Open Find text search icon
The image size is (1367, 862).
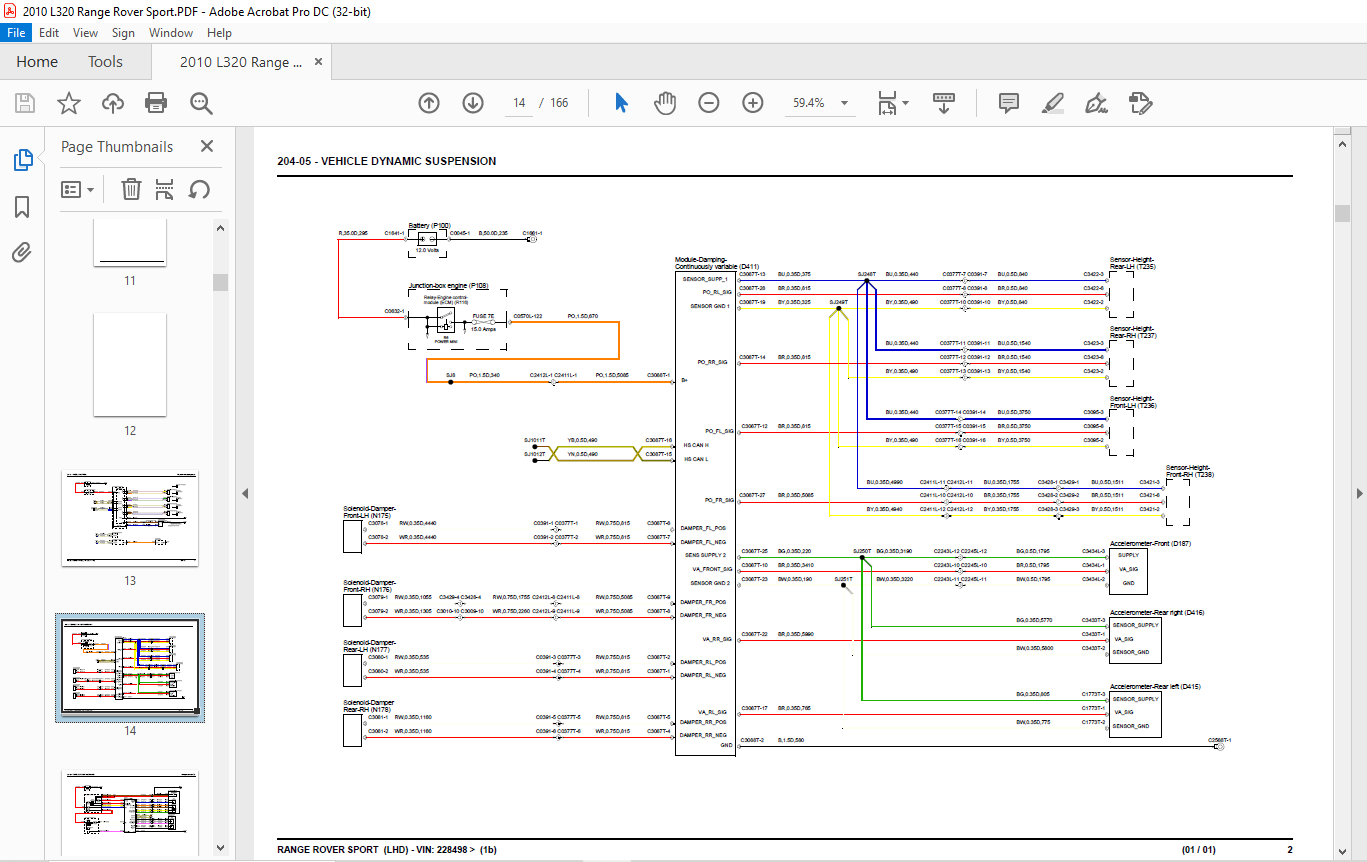click(x=201, y=103)
